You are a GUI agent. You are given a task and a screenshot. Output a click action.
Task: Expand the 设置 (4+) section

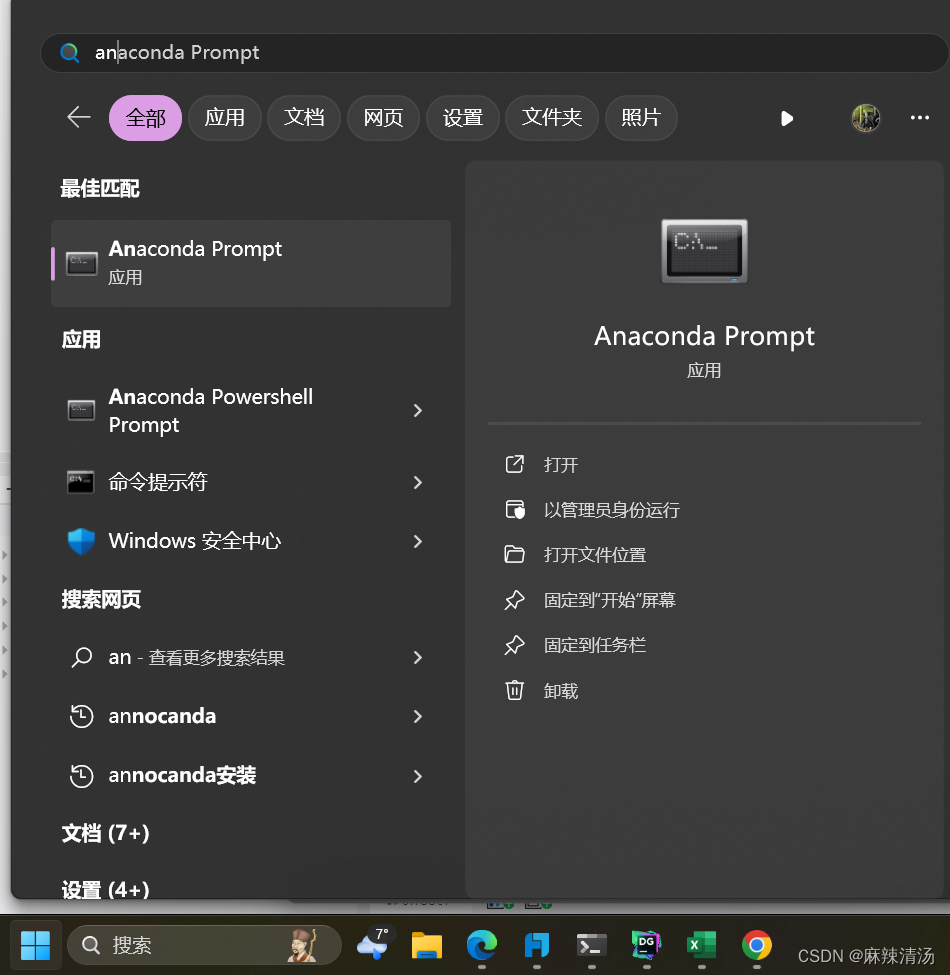(x=106, y=889)
